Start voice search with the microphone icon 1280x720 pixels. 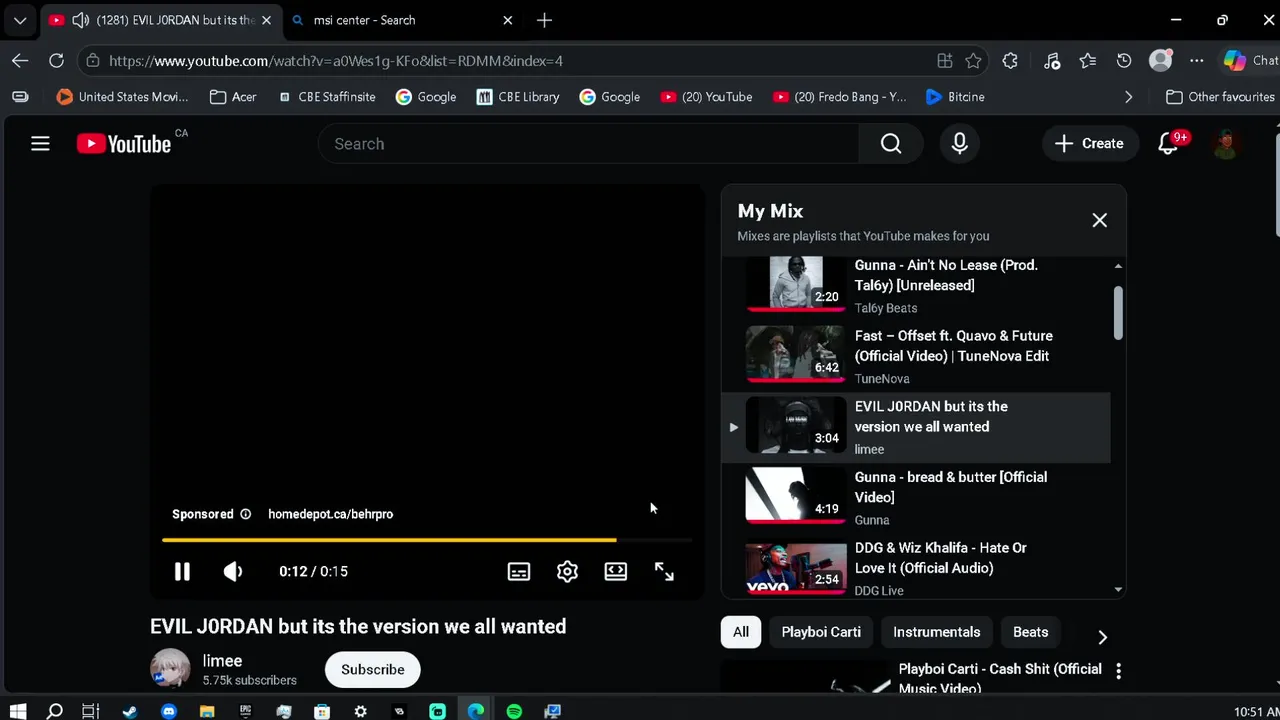tap(959, 144)
